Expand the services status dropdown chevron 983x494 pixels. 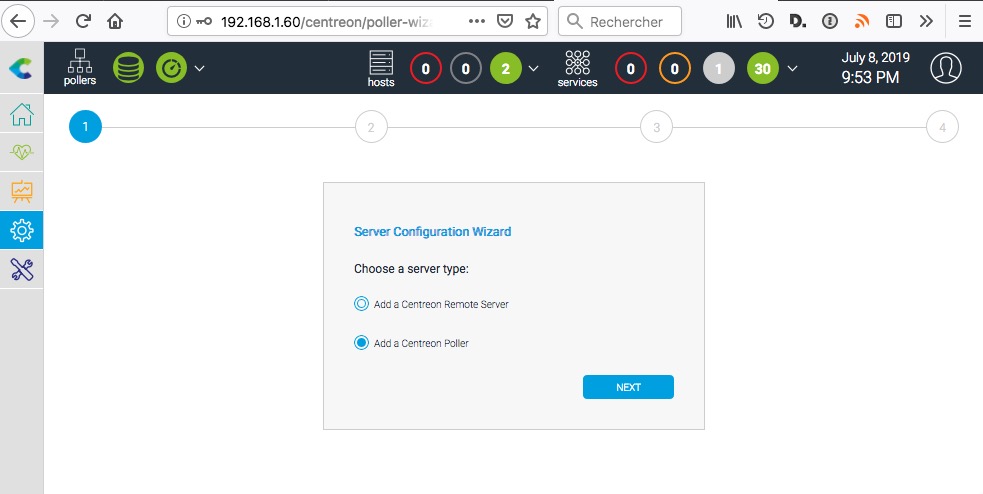(793, 68)
